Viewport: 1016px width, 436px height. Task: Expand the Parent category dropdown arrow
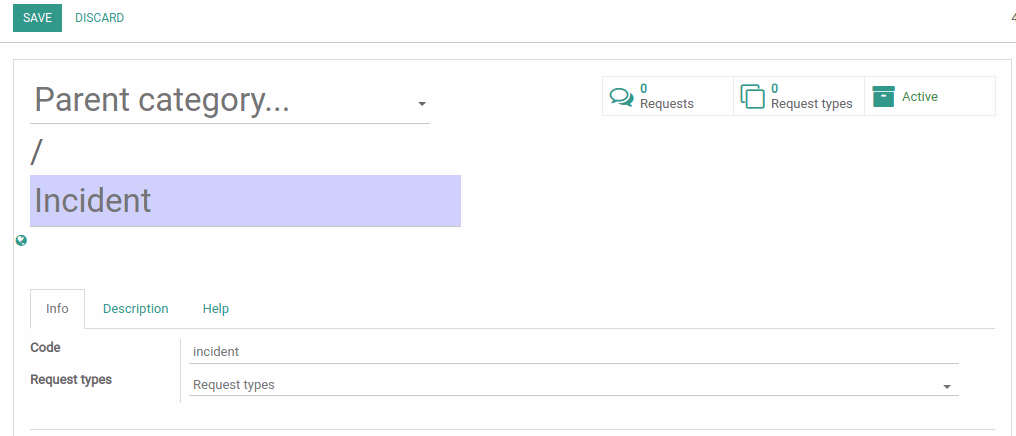click(422, 104)
